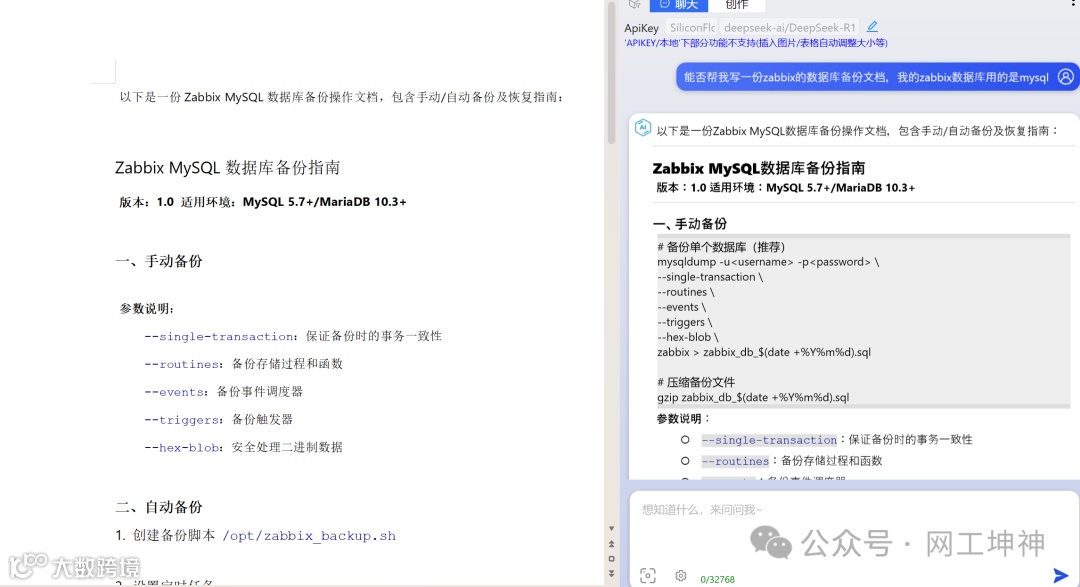Open browse object square button on scrollbar

pyautogui.click(x=611, y=559)
